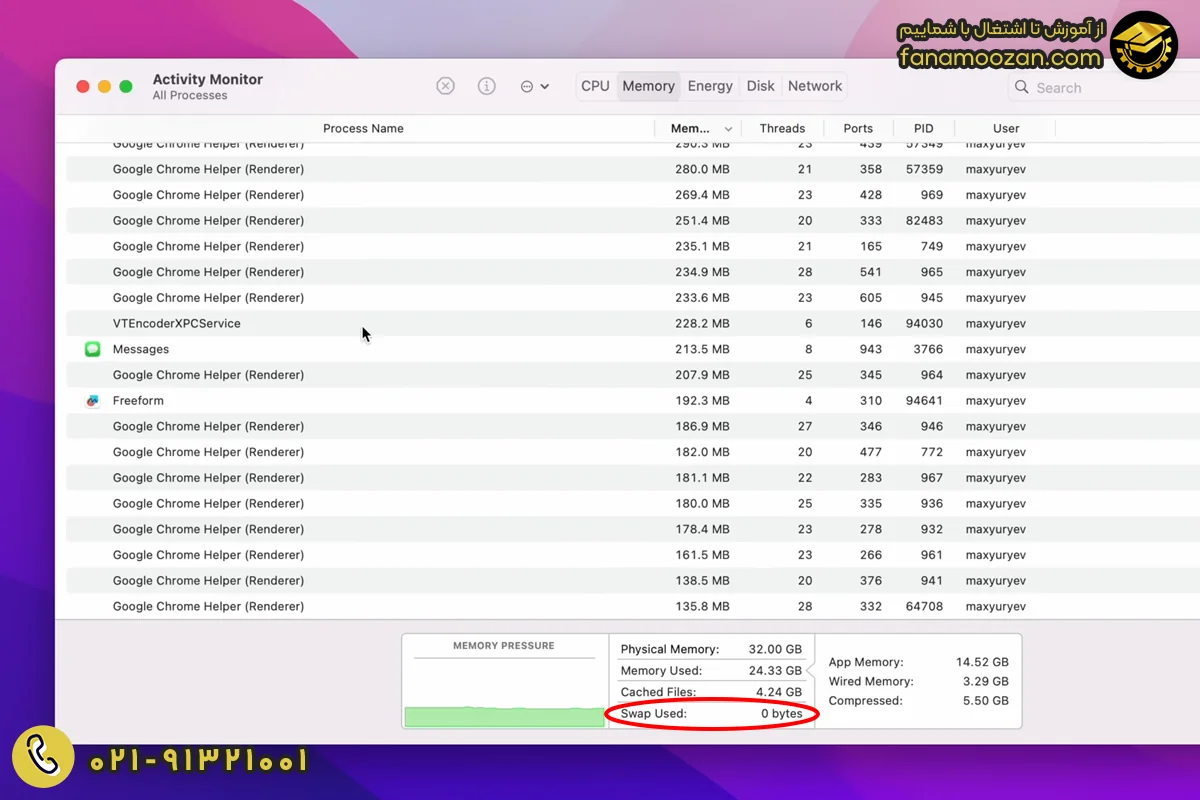The width and height of the screenshot is (1200, 800).
Task: Click the Wired Memory 3.29 GB value
Action: tap(986, 681)
